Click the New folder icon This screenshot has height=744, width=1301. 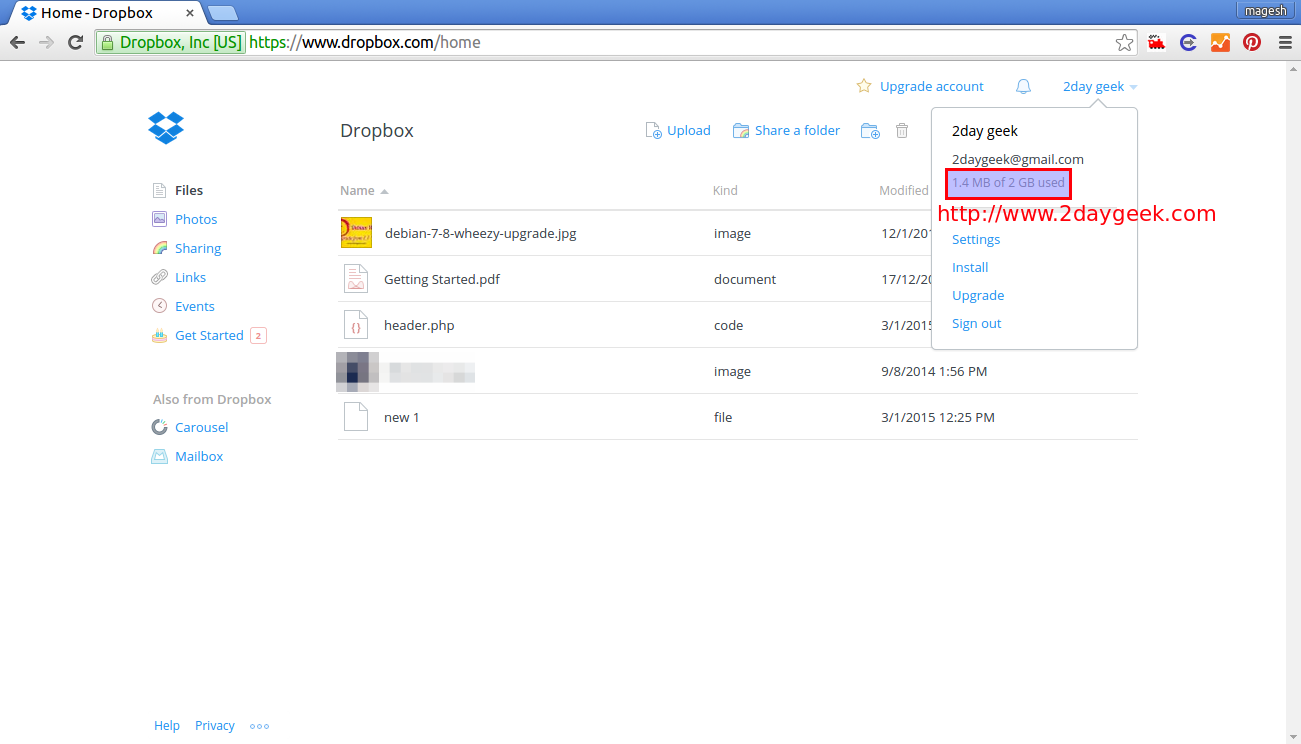coord(870,131)
